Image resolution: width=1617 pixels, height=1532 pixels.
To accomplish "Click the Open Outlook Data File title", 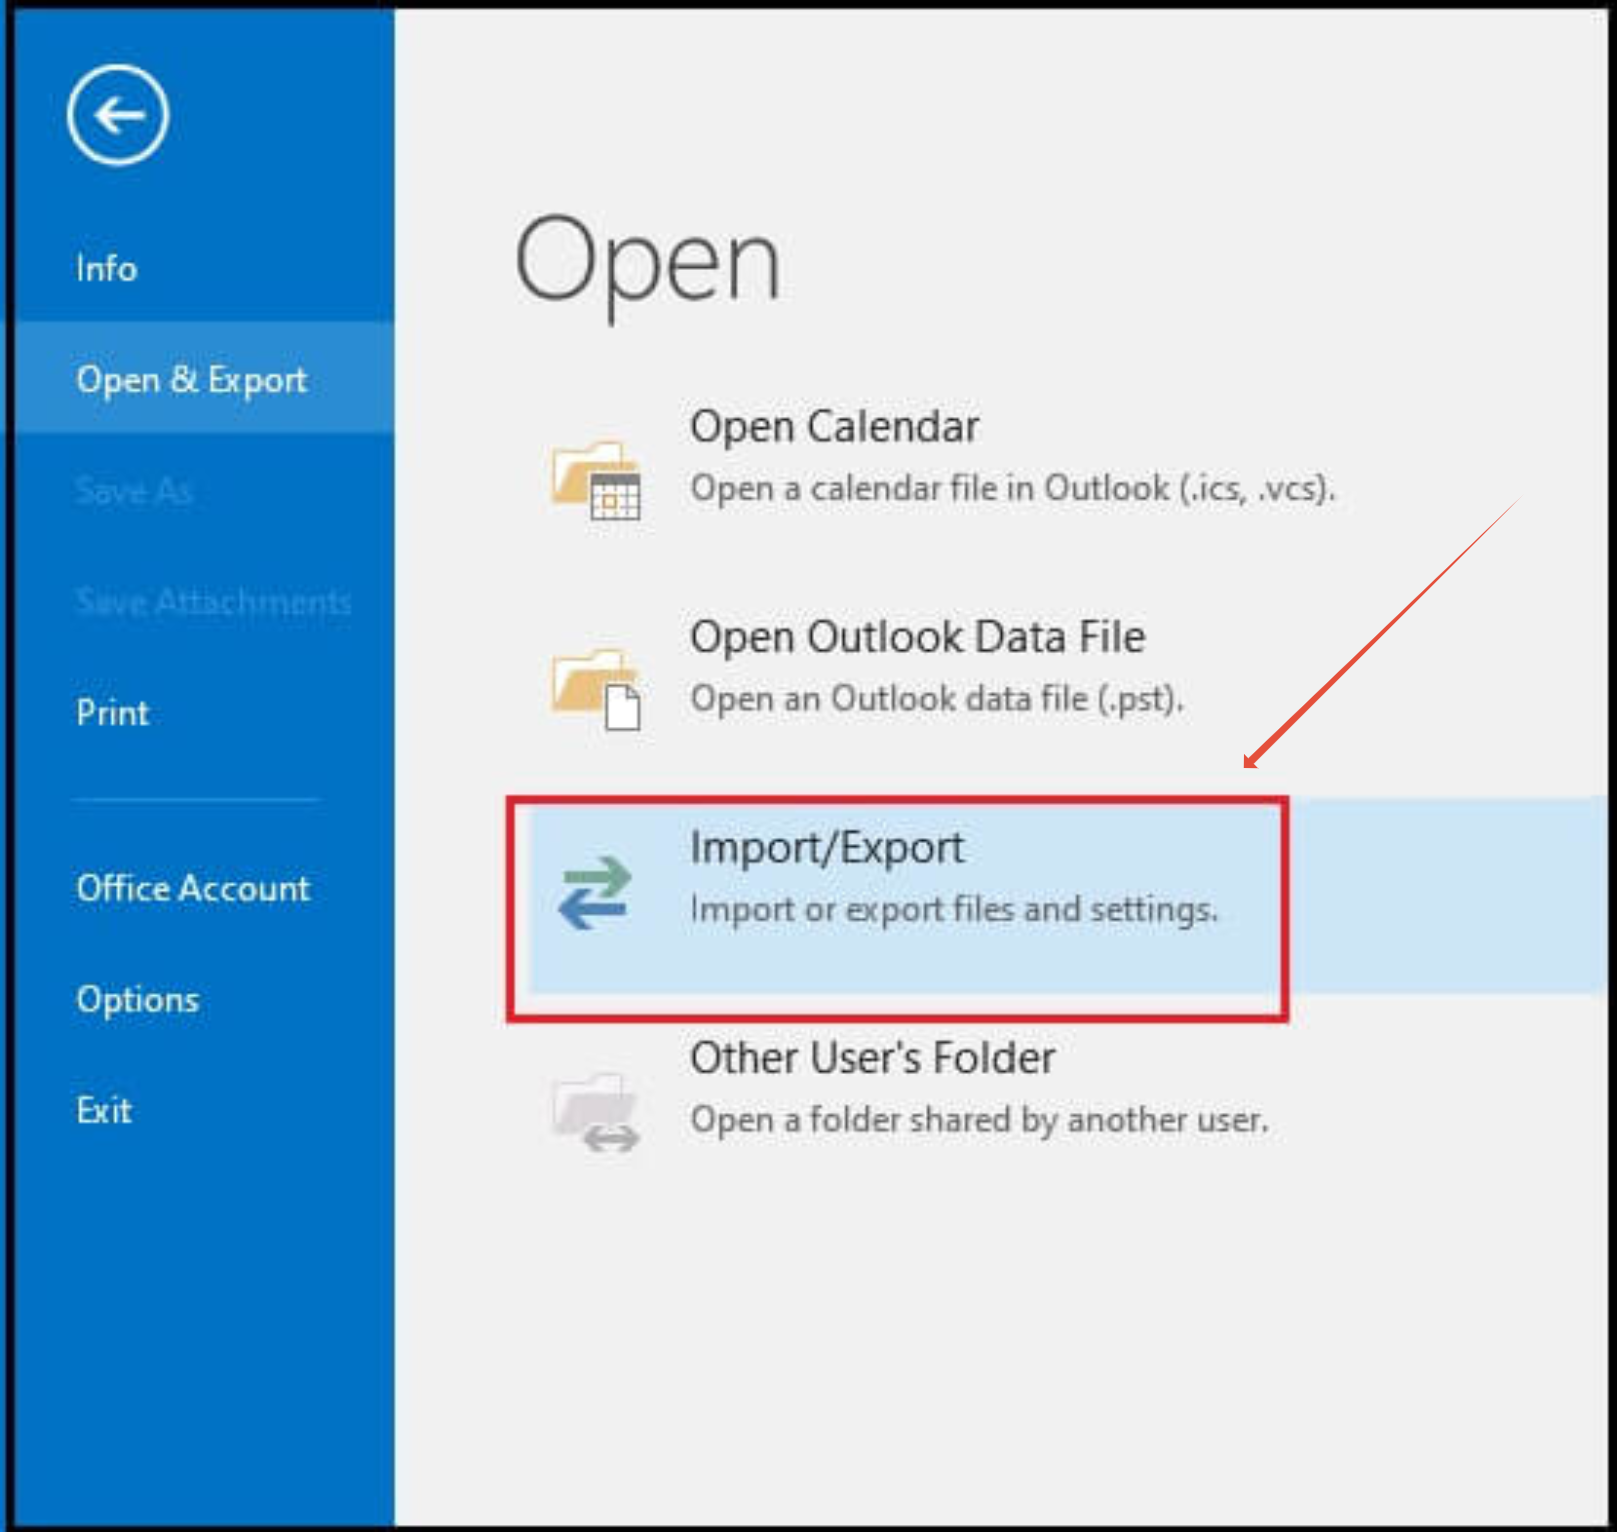I will click(x=918, y=637).
